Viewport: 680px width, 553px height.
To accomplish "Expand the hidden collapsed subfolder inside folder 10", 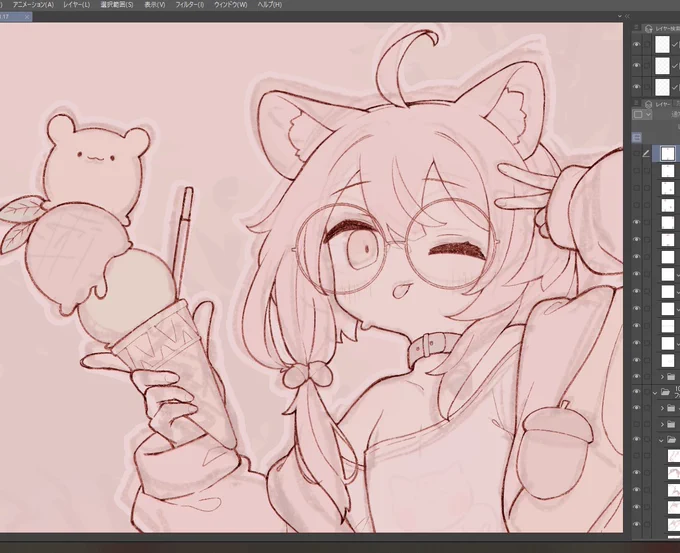I will (x=662, y=424).
